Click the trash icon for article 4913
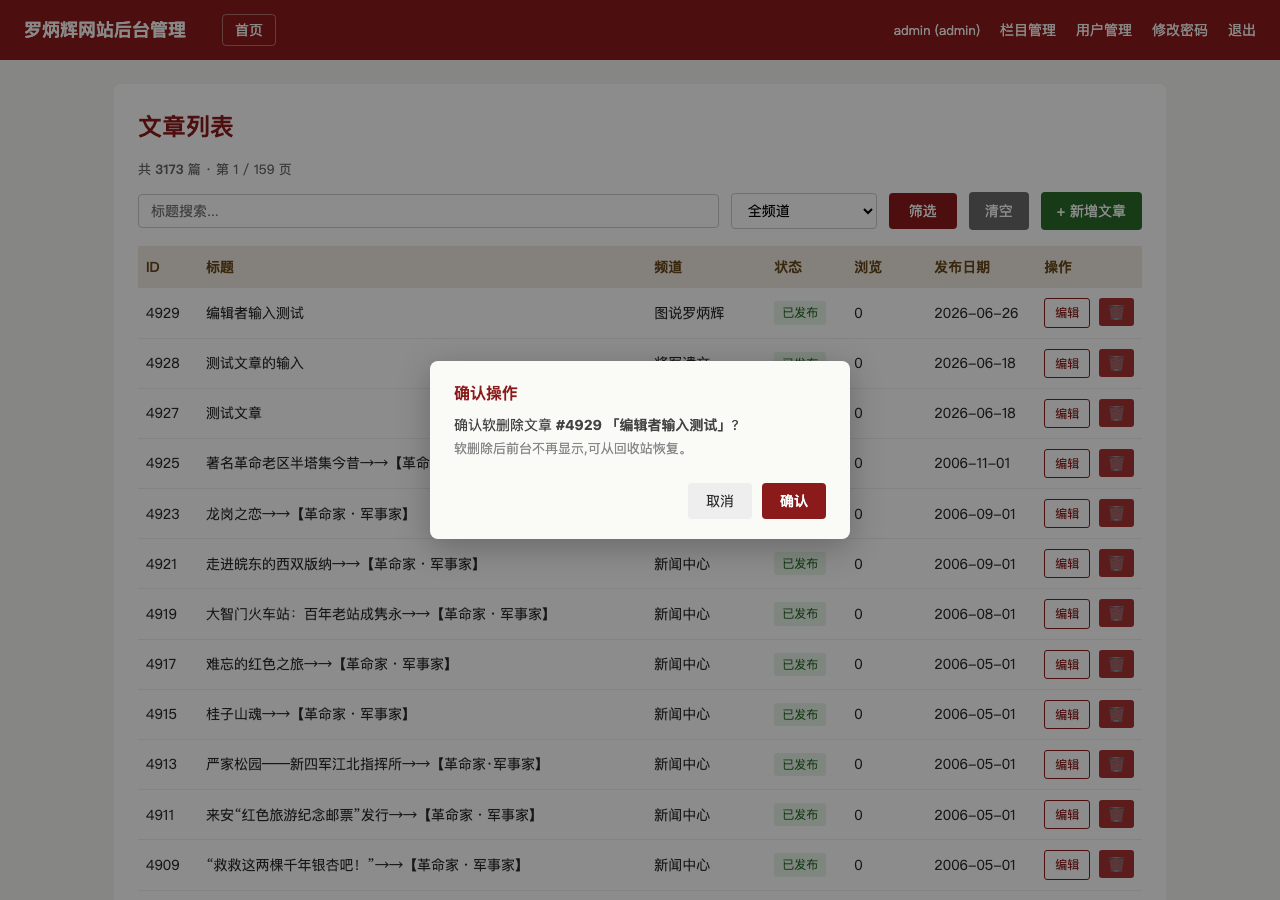The height and width of the screenshot is (900, 1280). [1116, 764]
